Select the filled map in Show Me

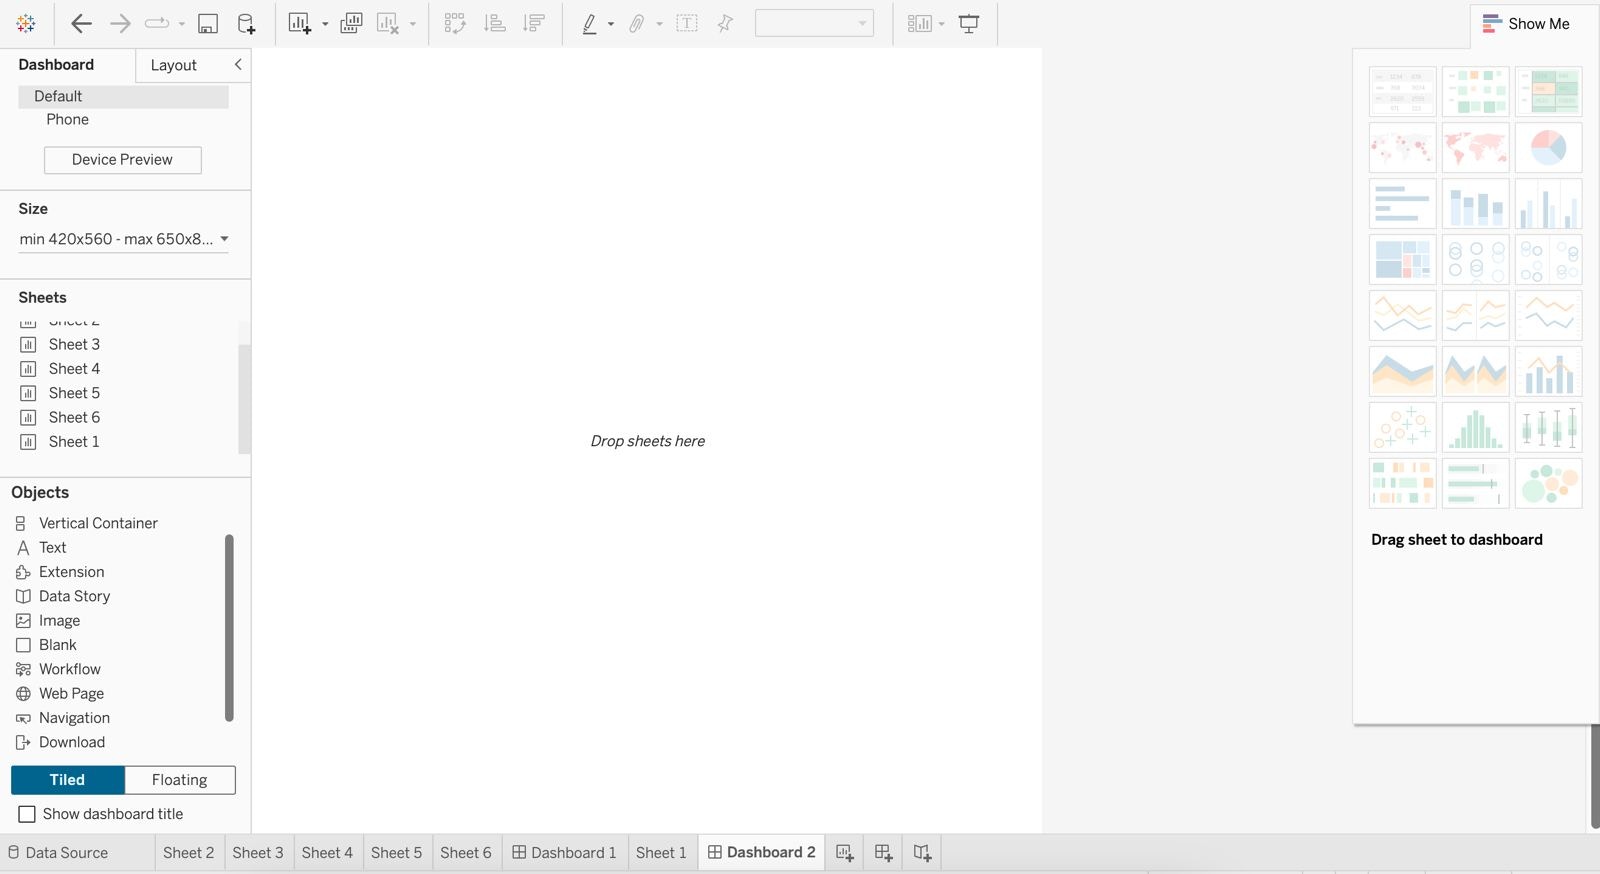coord(1475,147)
